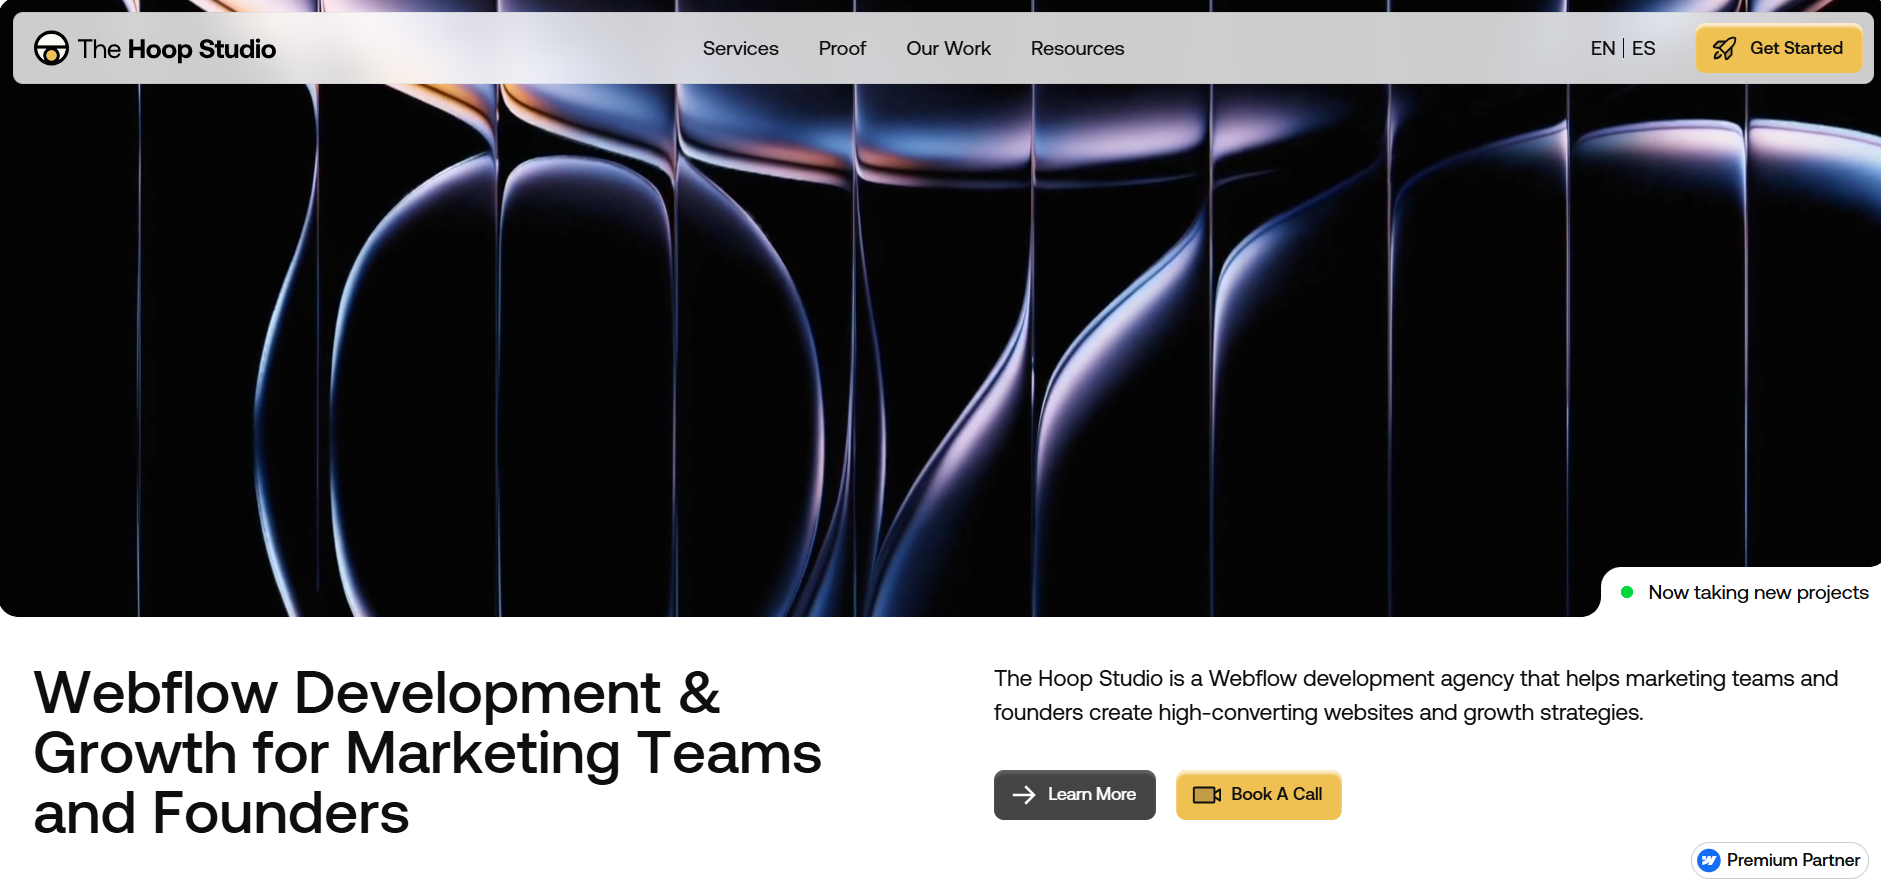Viewport: 1881px width, 890px height.
Task: Open the Resources menu
Action: point(1077,48)
